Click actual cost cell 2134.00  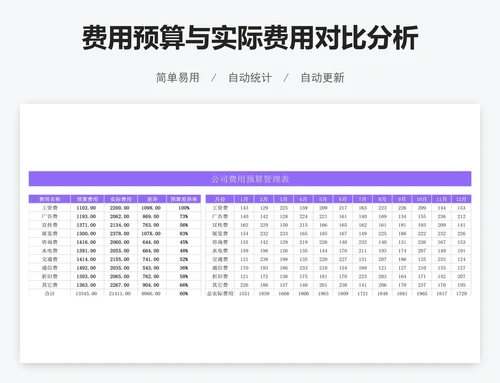click(120, 225)
